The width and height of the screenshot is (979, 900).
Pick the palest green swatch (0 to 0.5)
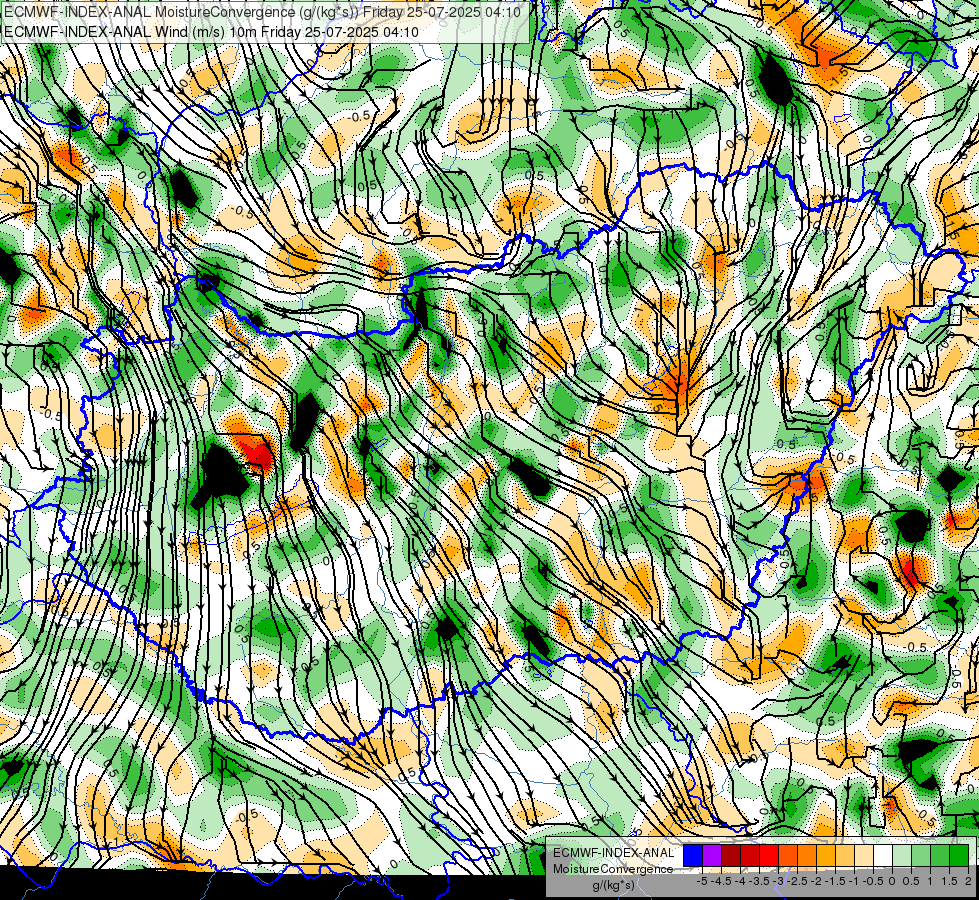902,856
